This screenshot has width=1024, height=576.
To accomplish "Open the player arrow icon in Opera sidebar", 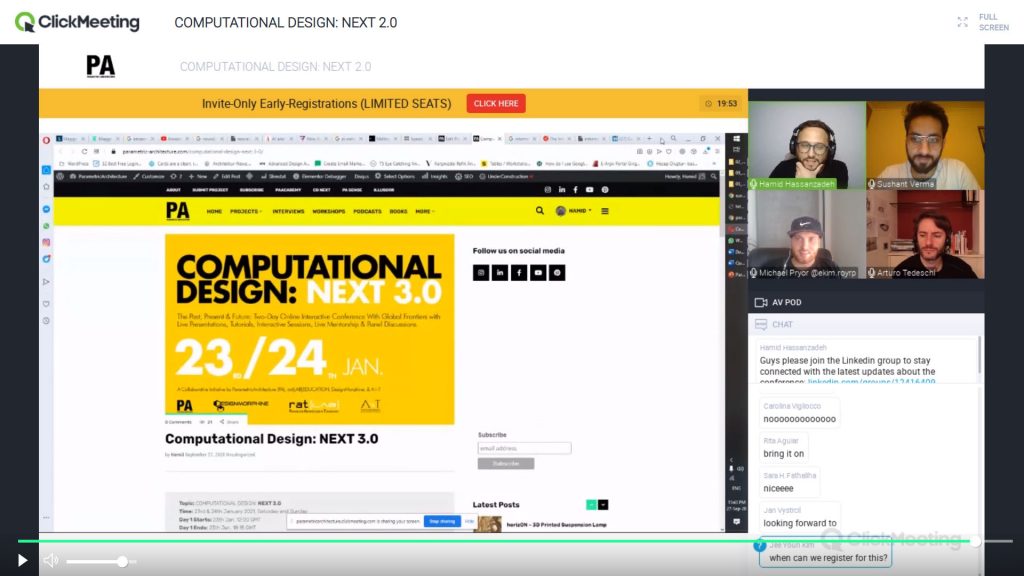I will 46,281.
